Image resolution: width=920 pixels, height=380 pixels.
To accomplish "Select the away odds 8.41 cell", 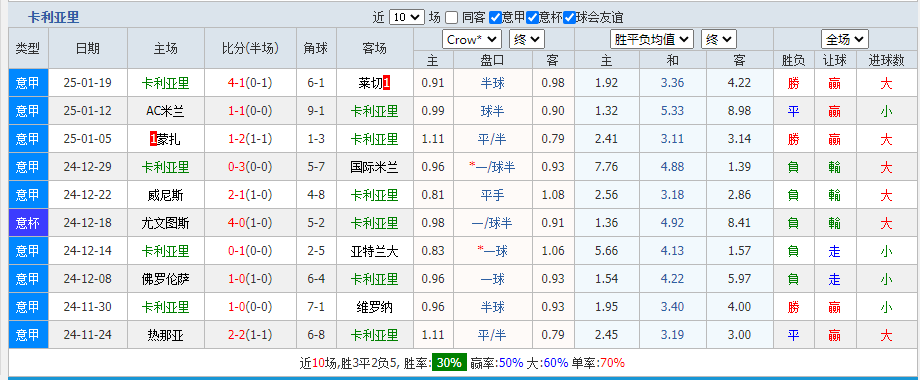I will tap(739, 223).
